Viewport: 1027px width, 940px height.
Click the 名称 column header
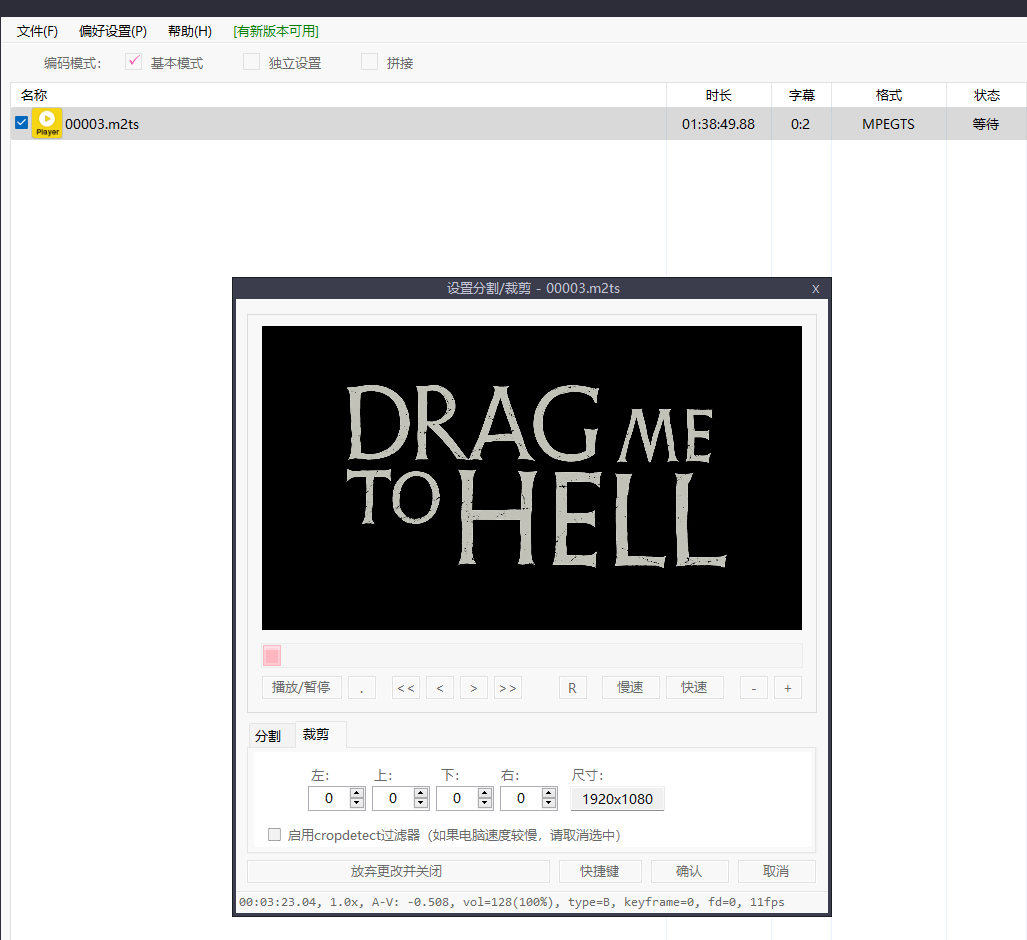point(338,95)
